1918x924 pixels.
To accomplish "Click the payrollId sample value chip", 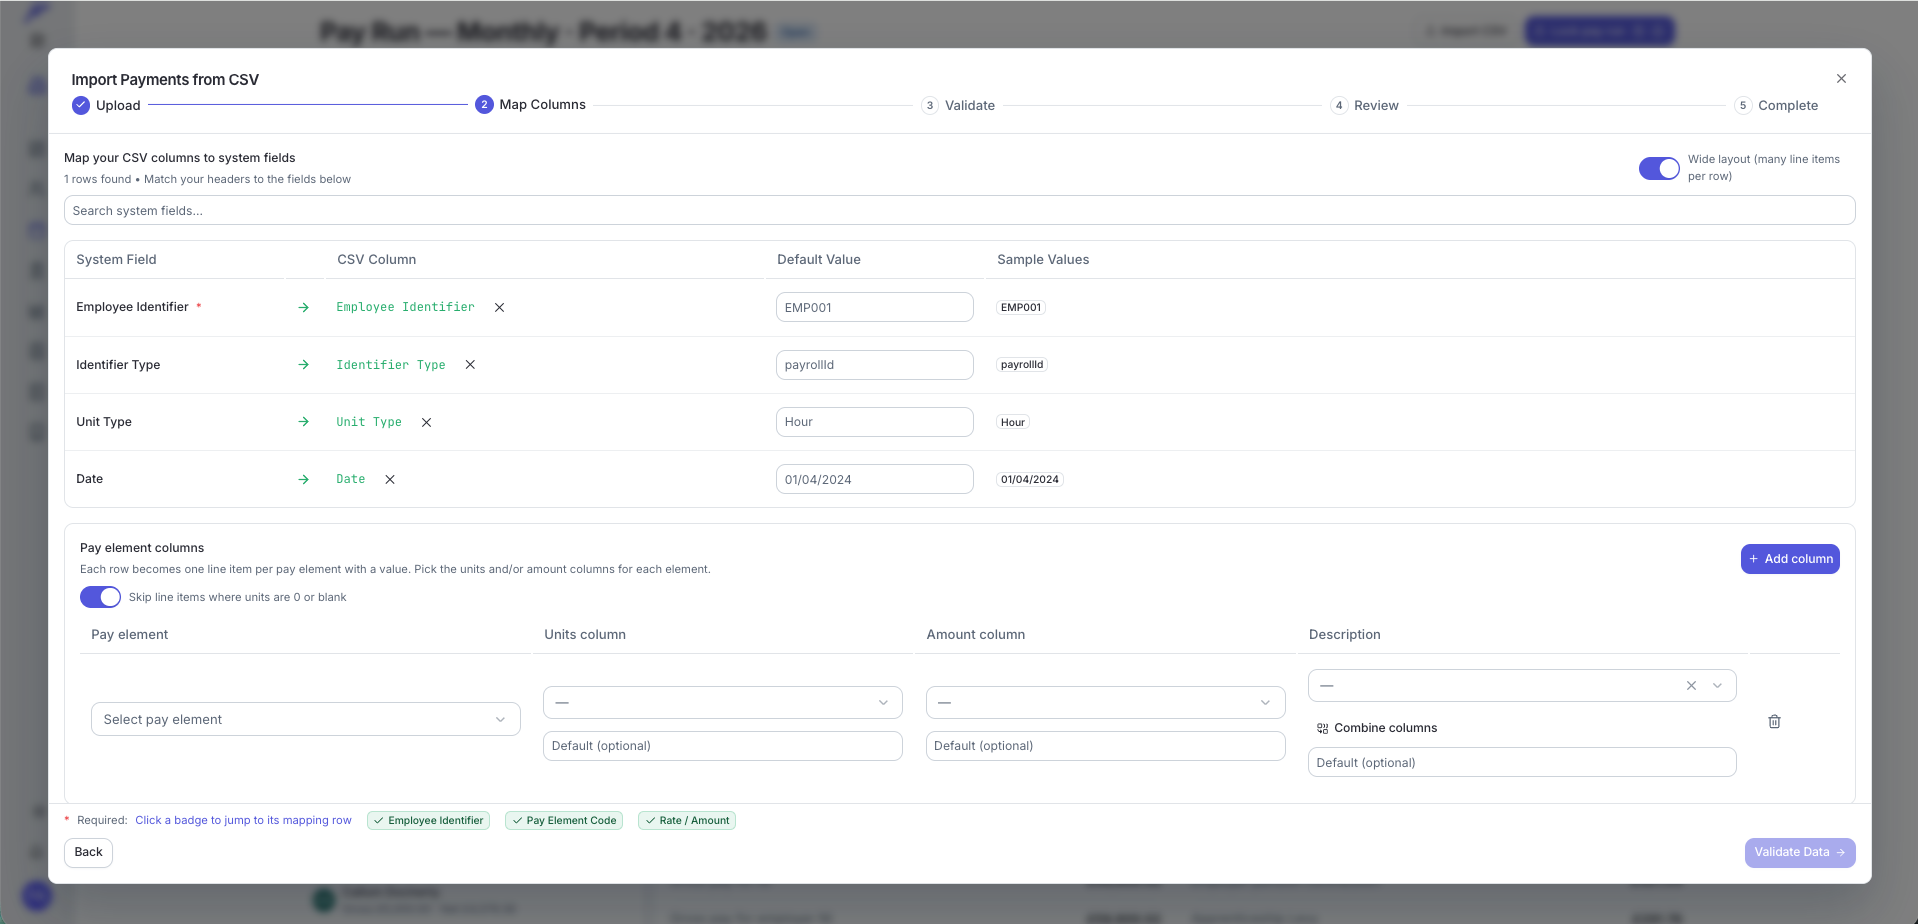I will (x=1022, y=365).
